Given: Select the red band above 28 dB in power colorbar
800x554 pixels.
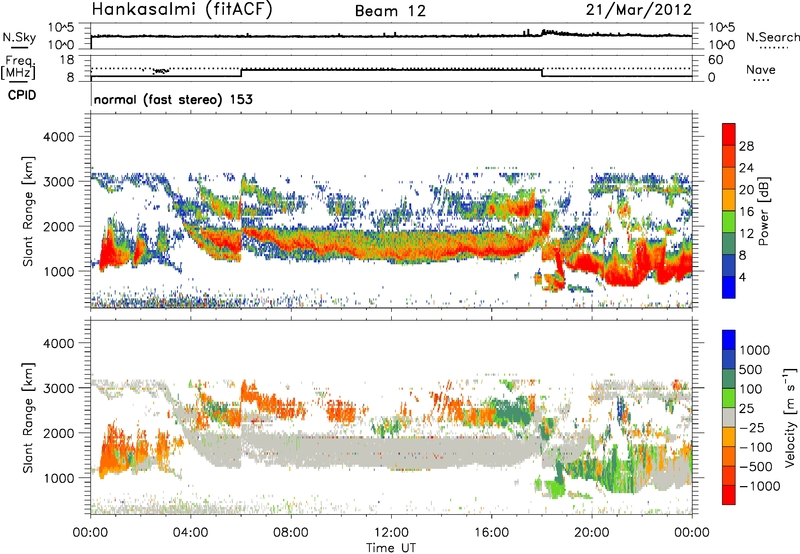Looking at the screenshot, I should pyautogui.click(x=729, y=135).
